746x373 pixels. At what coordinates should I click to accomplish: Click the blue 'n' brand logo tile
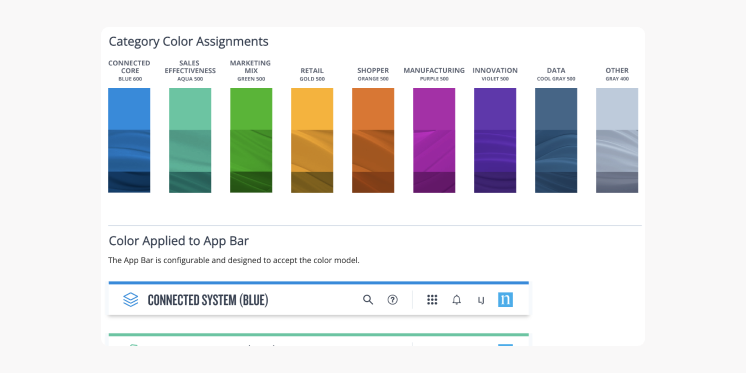point(505,300)
